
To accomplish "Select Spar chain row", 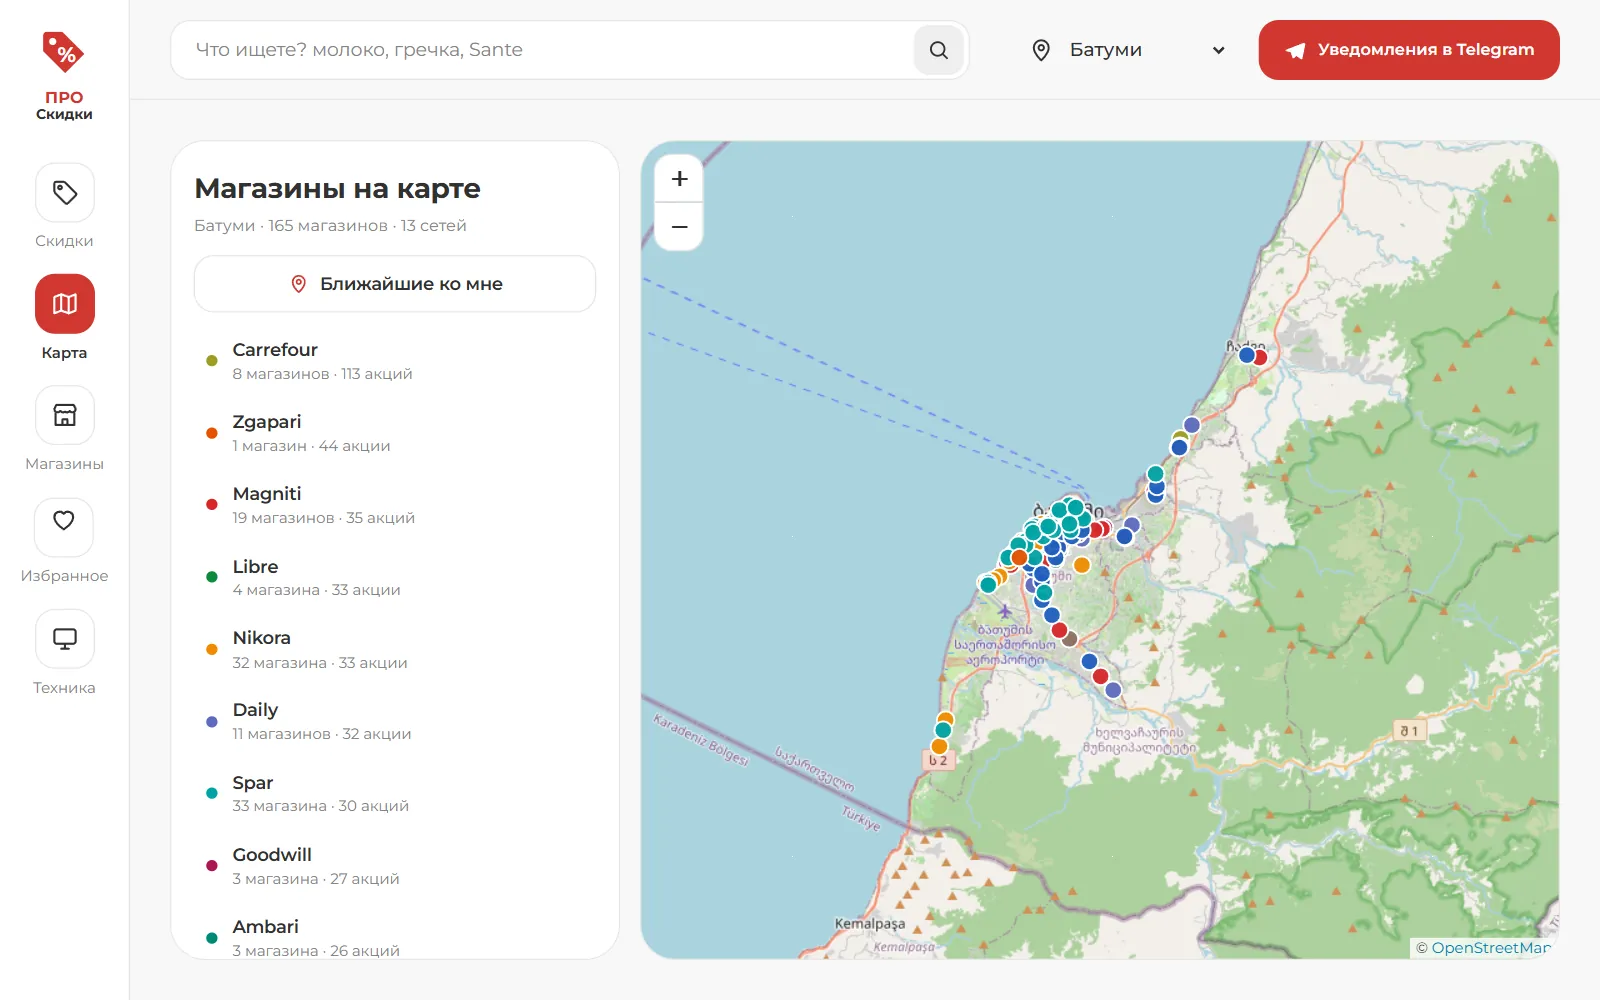I will click(x=396, y=794).
